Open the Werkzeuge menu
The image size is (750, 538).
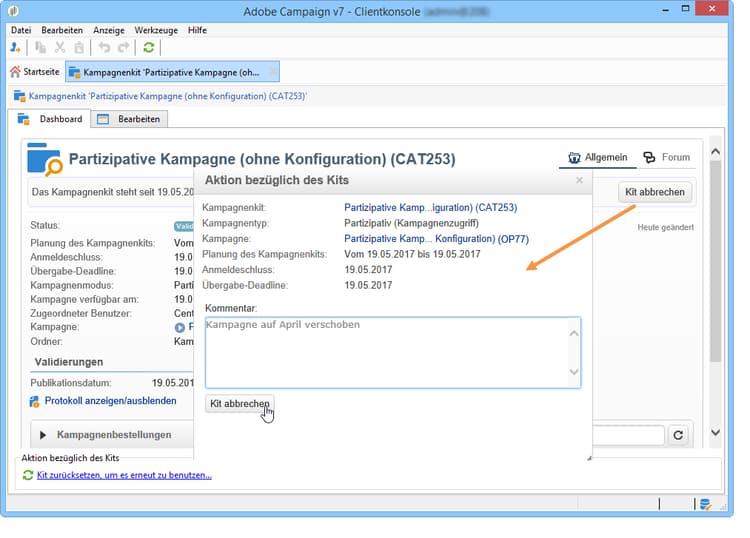click(x=156, y=30)
